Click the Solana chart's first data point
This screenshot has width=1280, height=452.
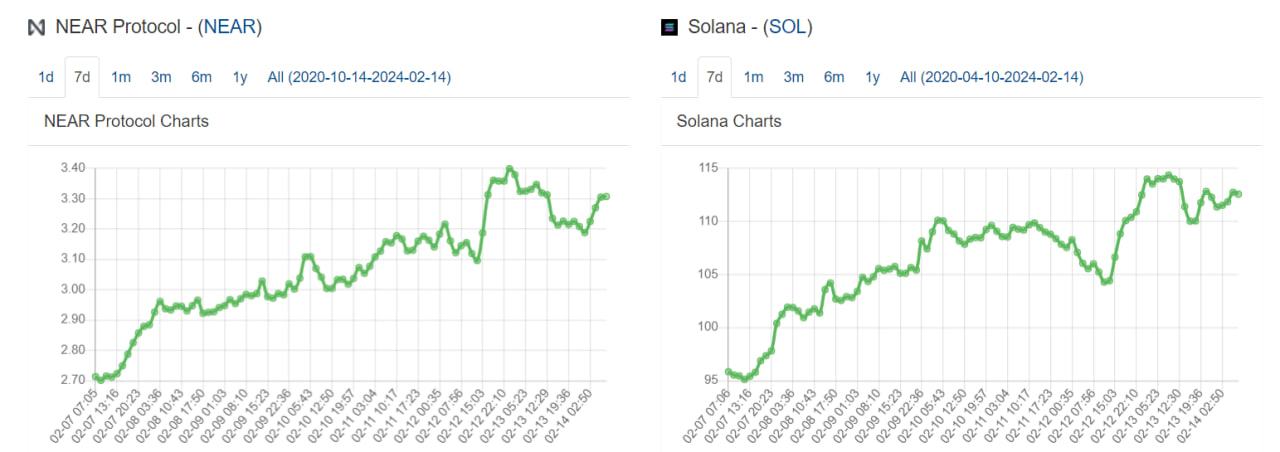click(x=728, y=372)
